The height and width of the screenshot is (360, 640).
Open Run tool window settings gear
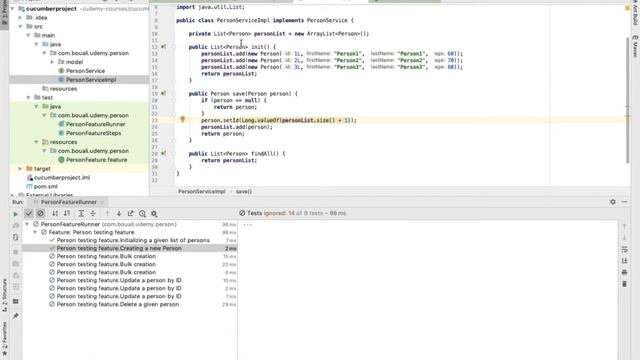tap(613, 202)
